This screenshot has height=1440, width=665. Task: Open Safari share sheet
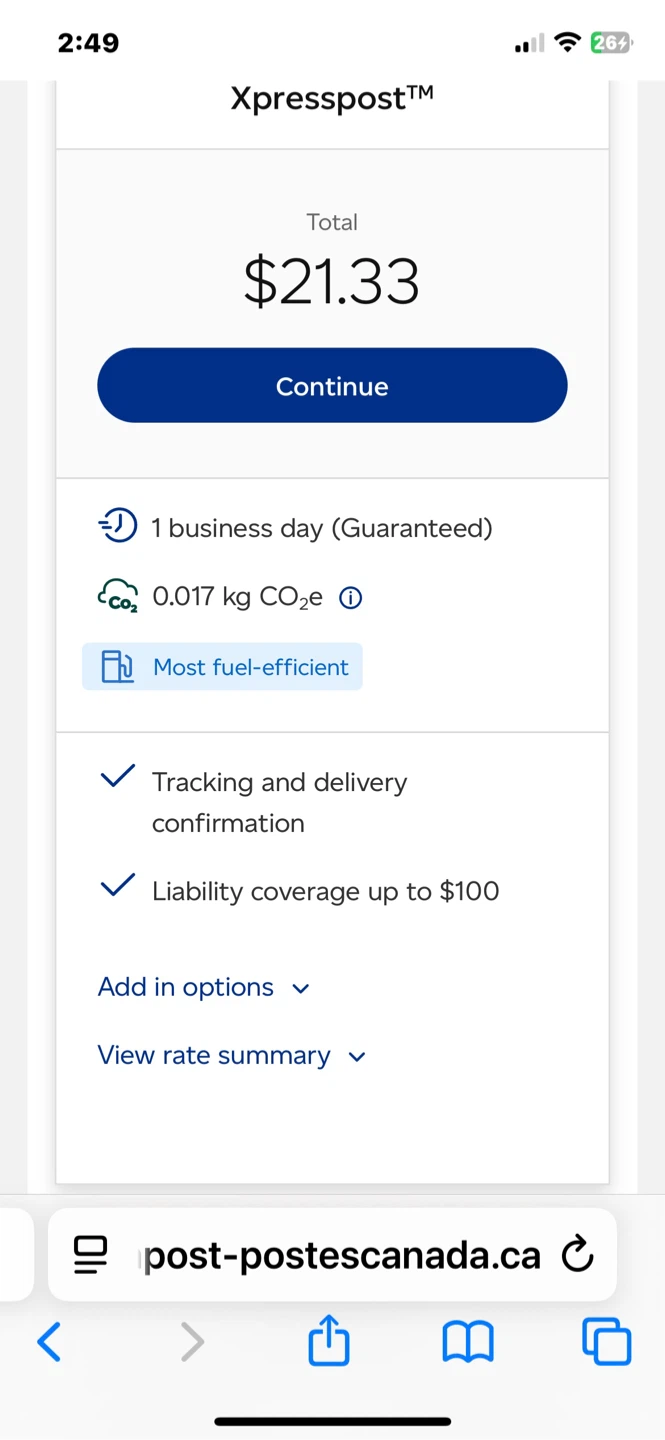[x=329, y=1341]
